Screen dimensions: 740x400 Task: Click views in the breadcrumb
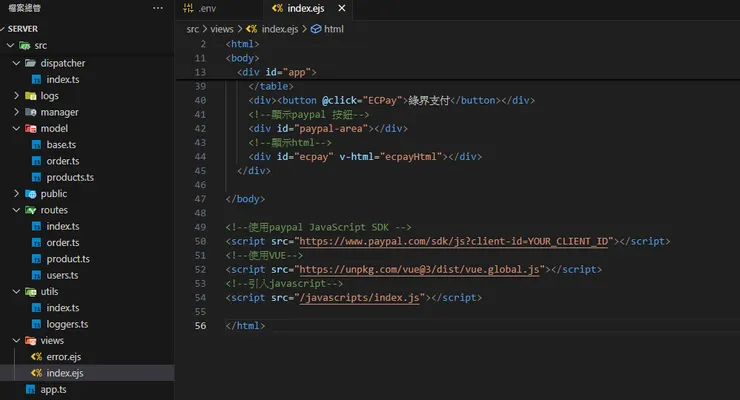coord(222,29)
